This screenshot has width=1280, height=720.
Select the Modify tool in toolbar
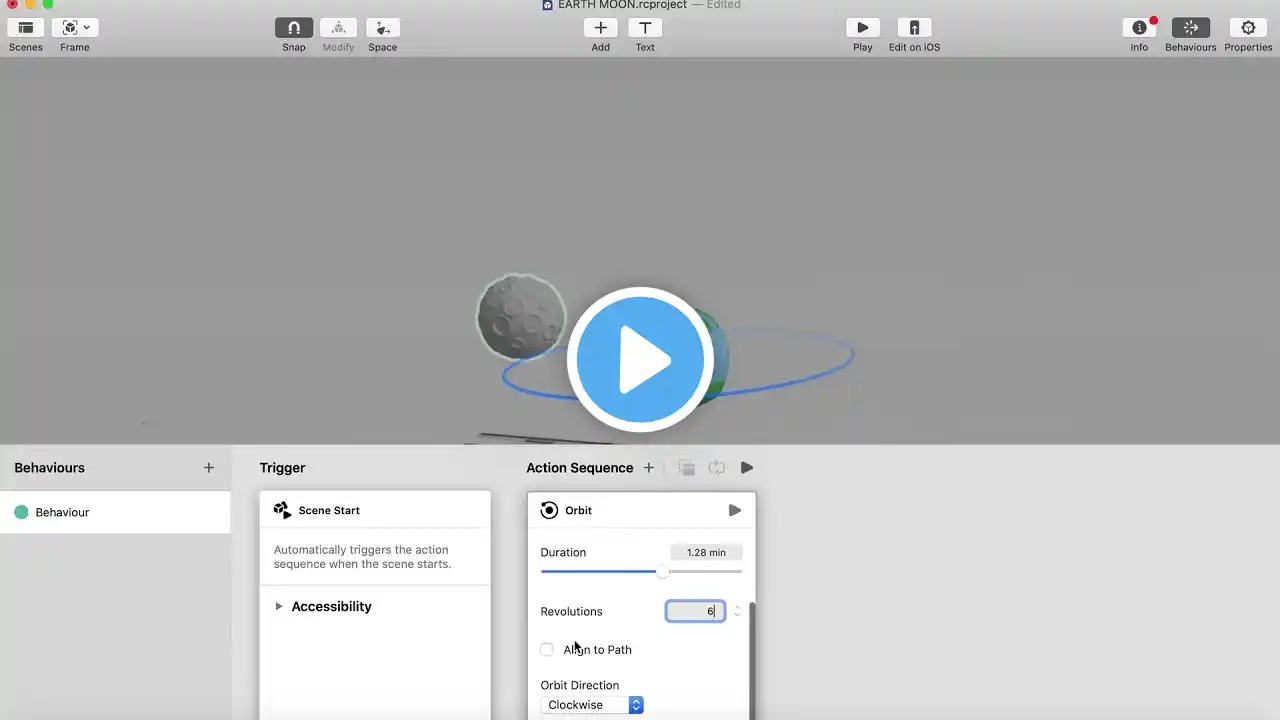[338, 28]
